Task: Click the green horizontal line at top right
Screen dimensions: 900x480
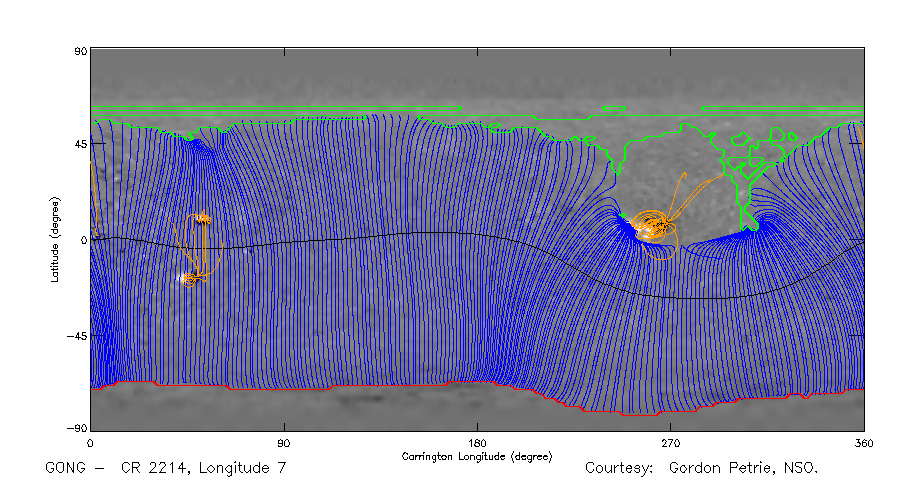Action: [x=782, y=108]
